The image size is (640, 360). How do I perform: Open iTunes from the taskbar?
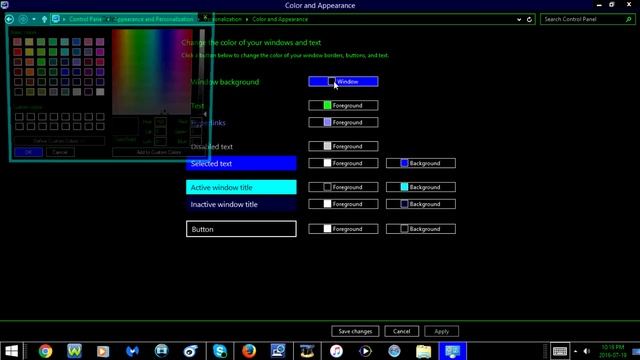point(336,351)
